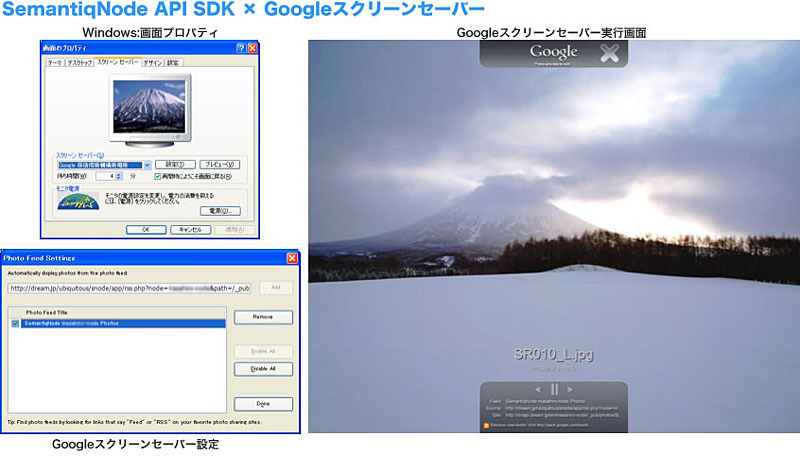Click the Disable All button
Image resolution: width=800 pixels, height=473 pixels.
[263, 369]
